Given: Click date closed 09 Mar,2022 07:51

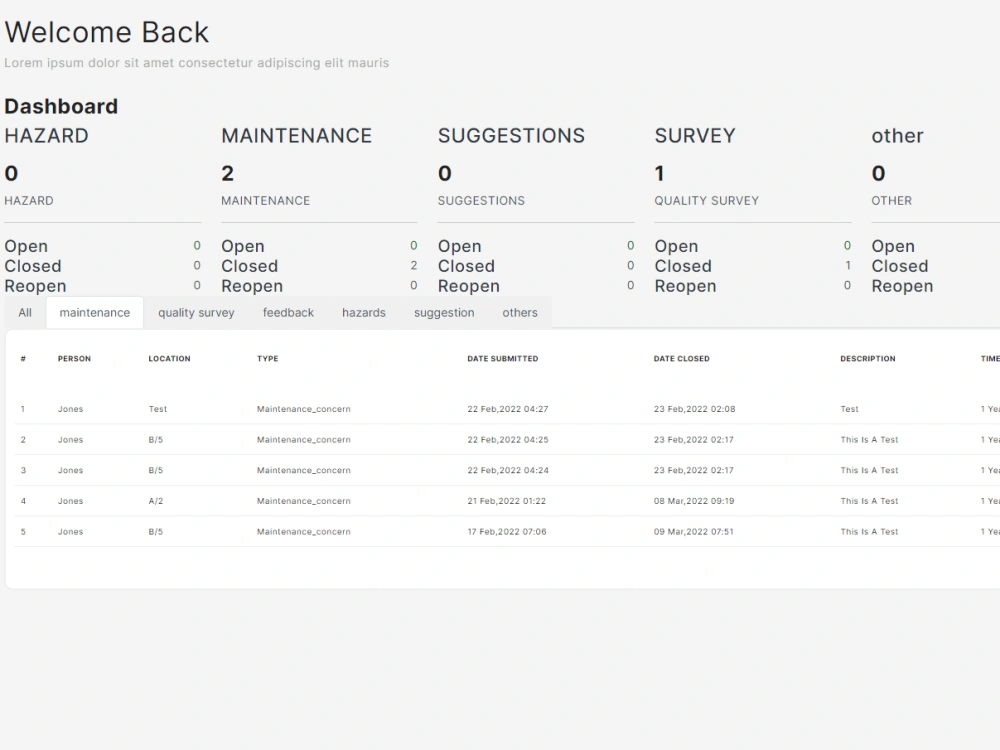Looking at the screenshot, I should click(x=693, y=531).
